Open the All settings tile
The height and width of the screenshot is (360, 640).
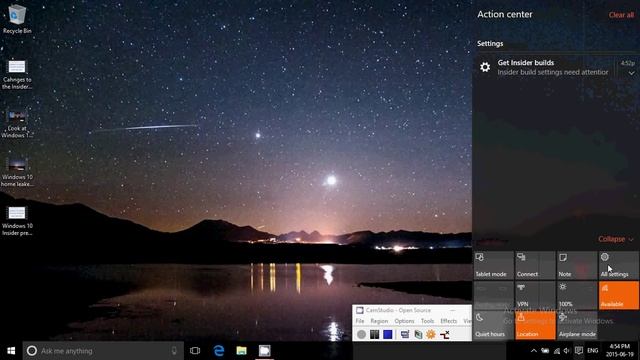(618, 265)
